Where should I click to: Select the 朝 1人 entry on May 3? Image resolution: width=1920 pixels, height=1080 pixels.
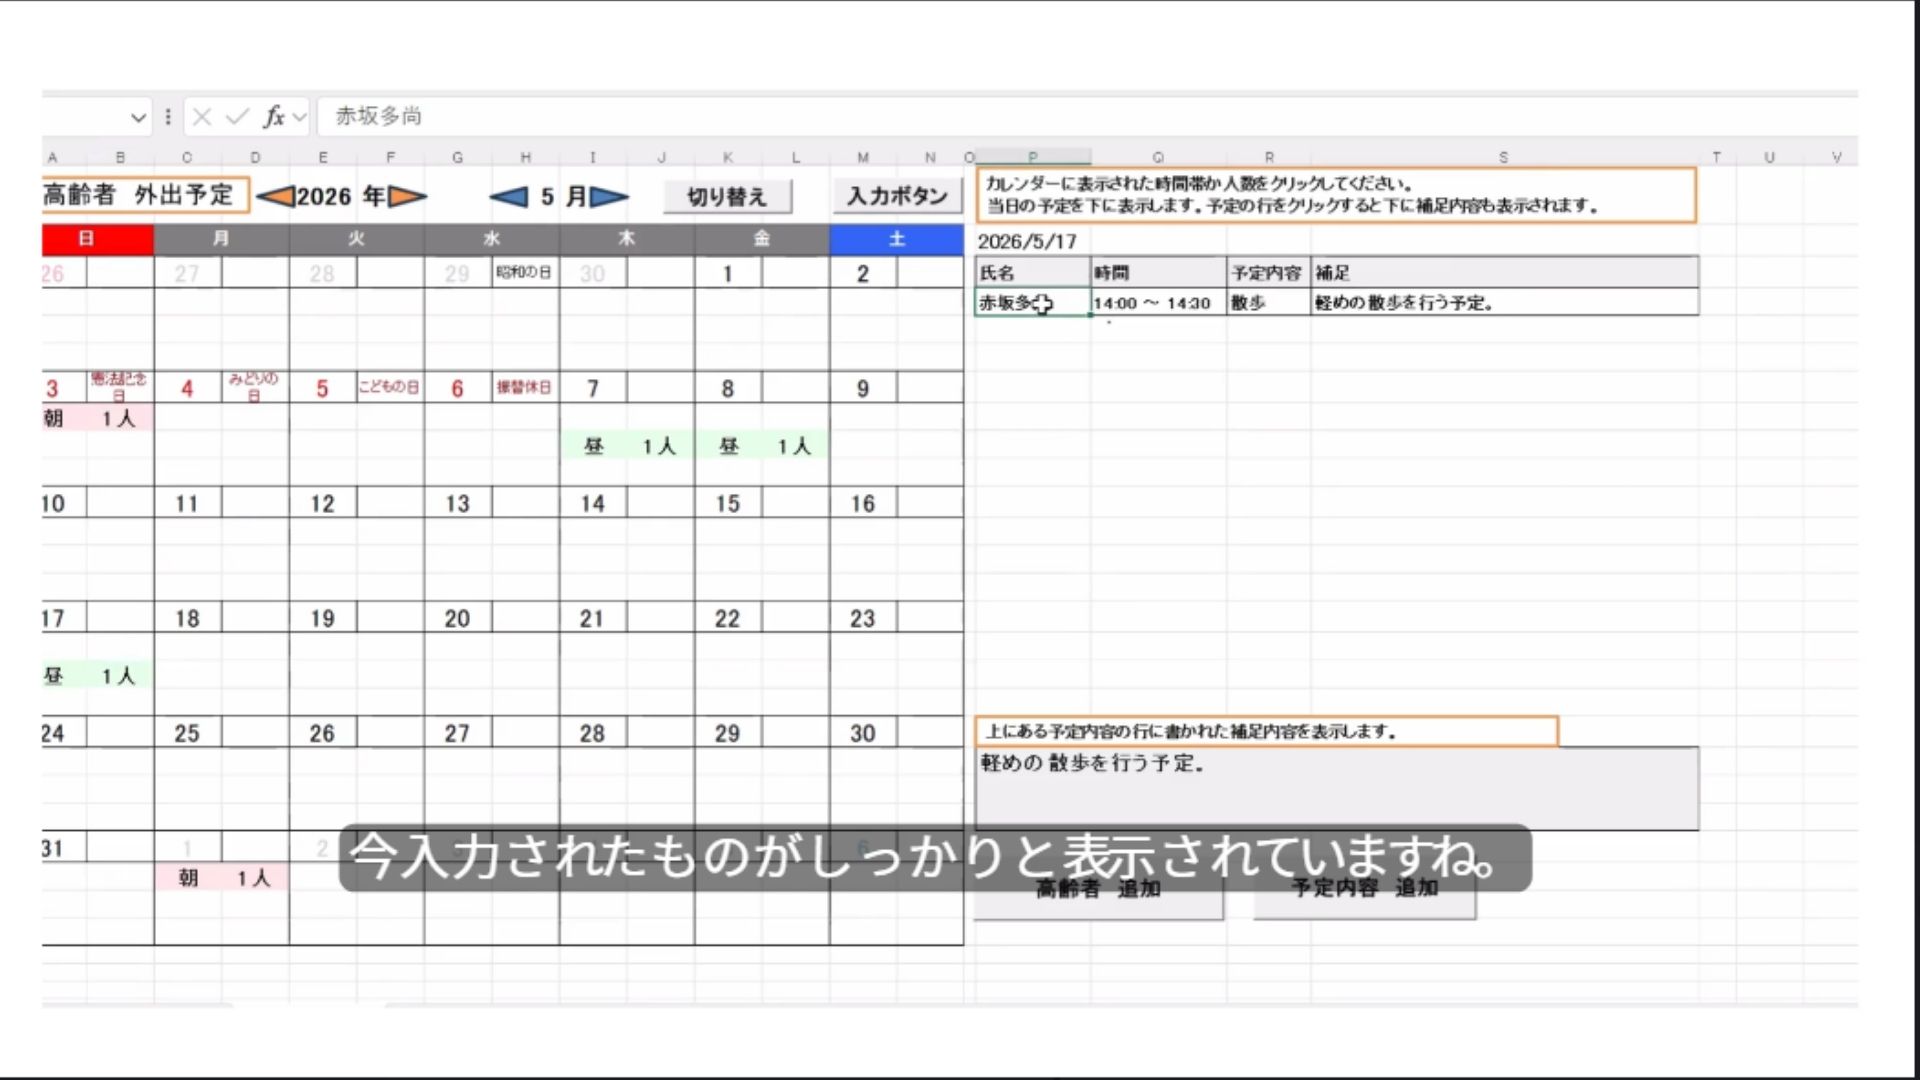tap(97, 418)
